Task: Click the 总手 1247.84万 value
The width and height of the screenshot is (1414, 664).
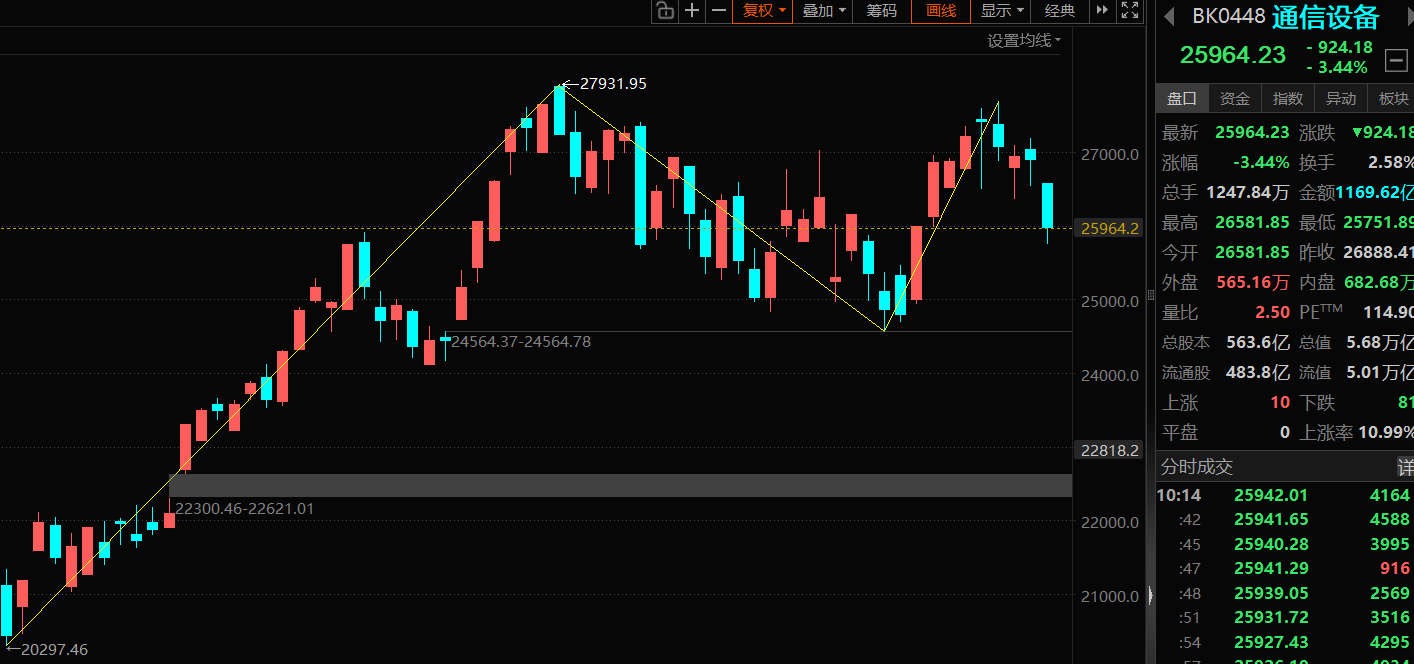Action: pyautogui.click(x=1248, y=192)
